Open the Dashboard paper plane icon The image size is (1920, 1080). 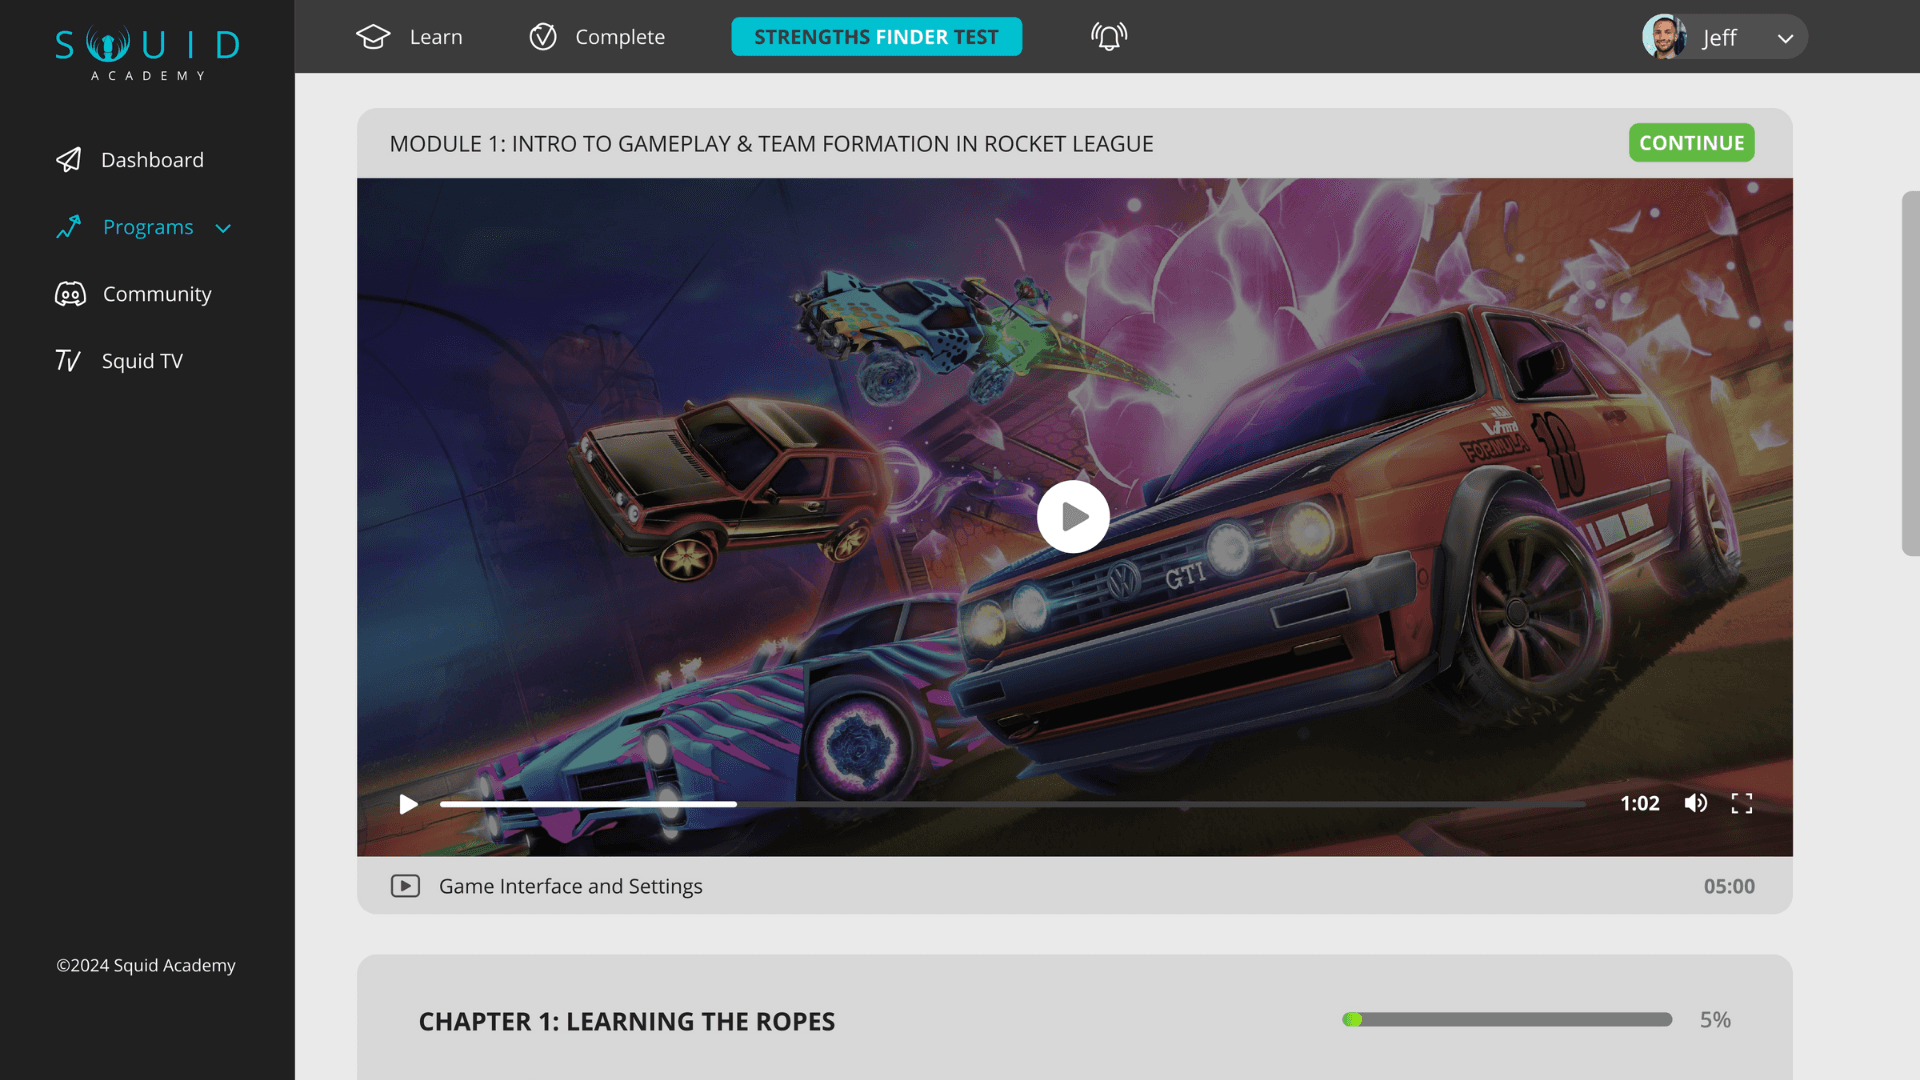tap(68, 160)
